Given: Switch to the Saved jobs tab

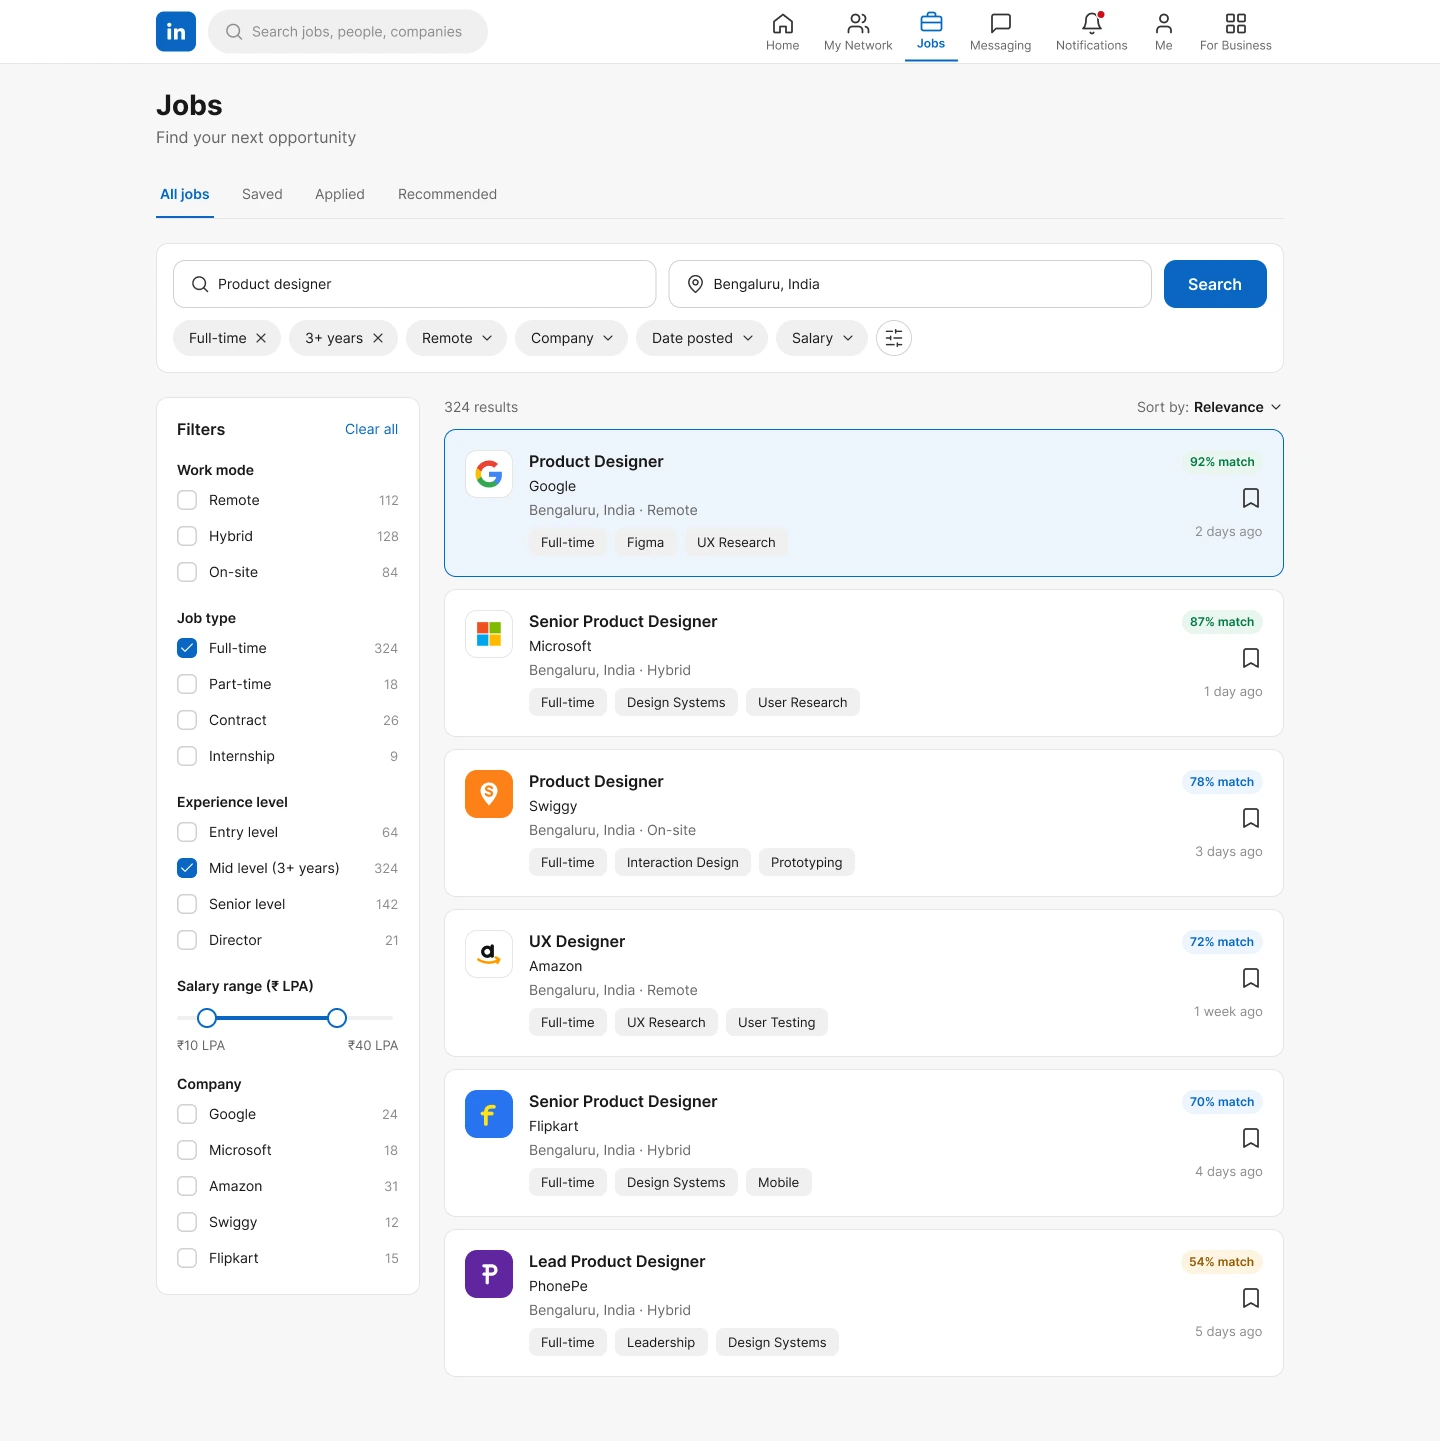Looking at the screenshot, I should [262, 194].
